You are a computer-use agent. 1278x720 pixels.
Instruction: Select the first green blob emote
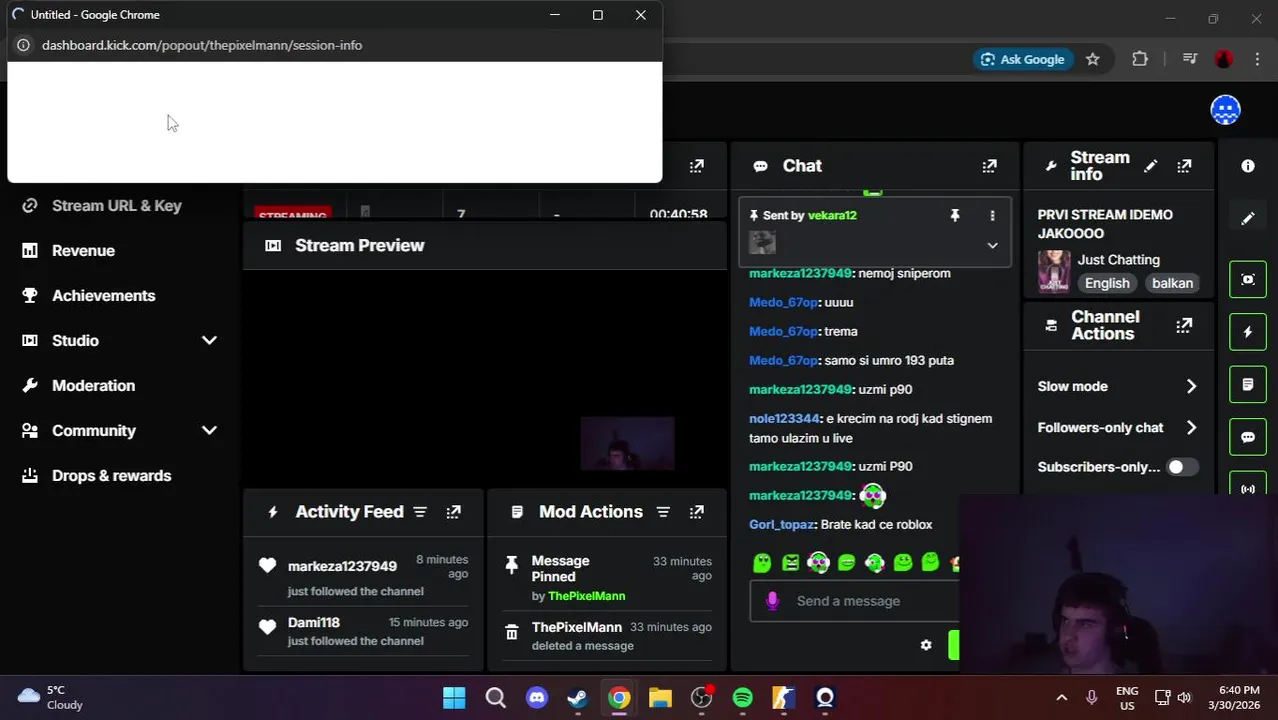pos(762,563)
